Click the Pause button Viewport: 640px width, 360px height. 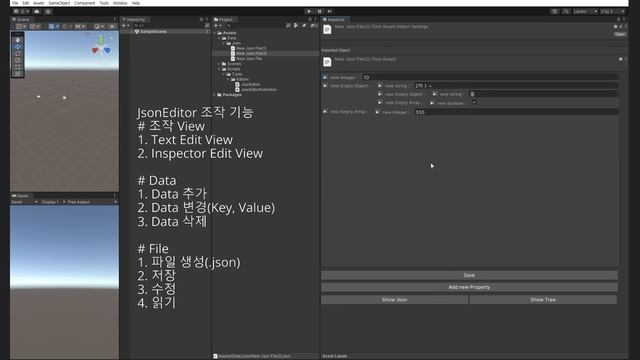320,11
